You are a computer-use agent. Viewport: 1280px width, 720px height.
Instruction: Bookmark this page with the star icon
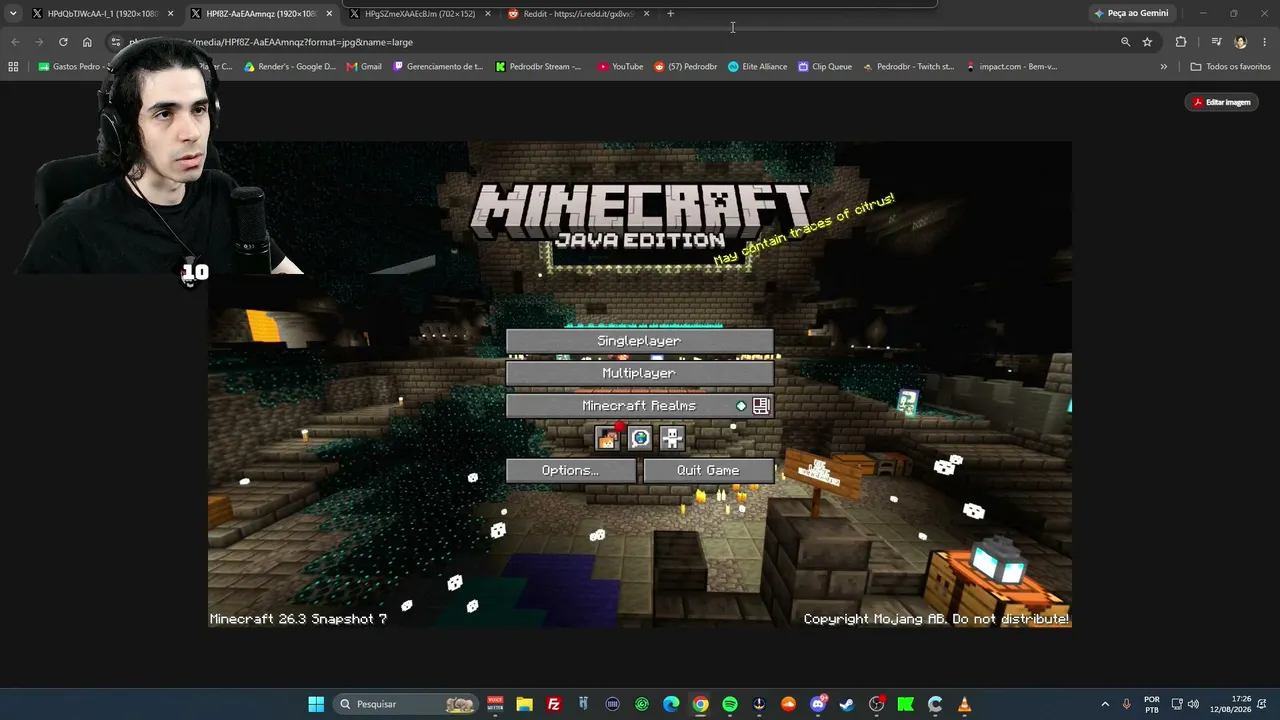(x=1147, y=42)
